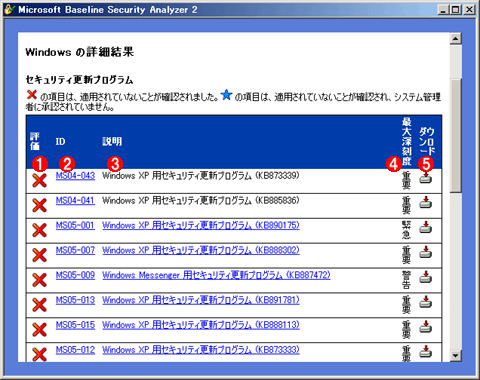Viewport: 480px width, 380px height.
Task: Click red X rating icon beside MS05-001
Action: coord(39,230)
